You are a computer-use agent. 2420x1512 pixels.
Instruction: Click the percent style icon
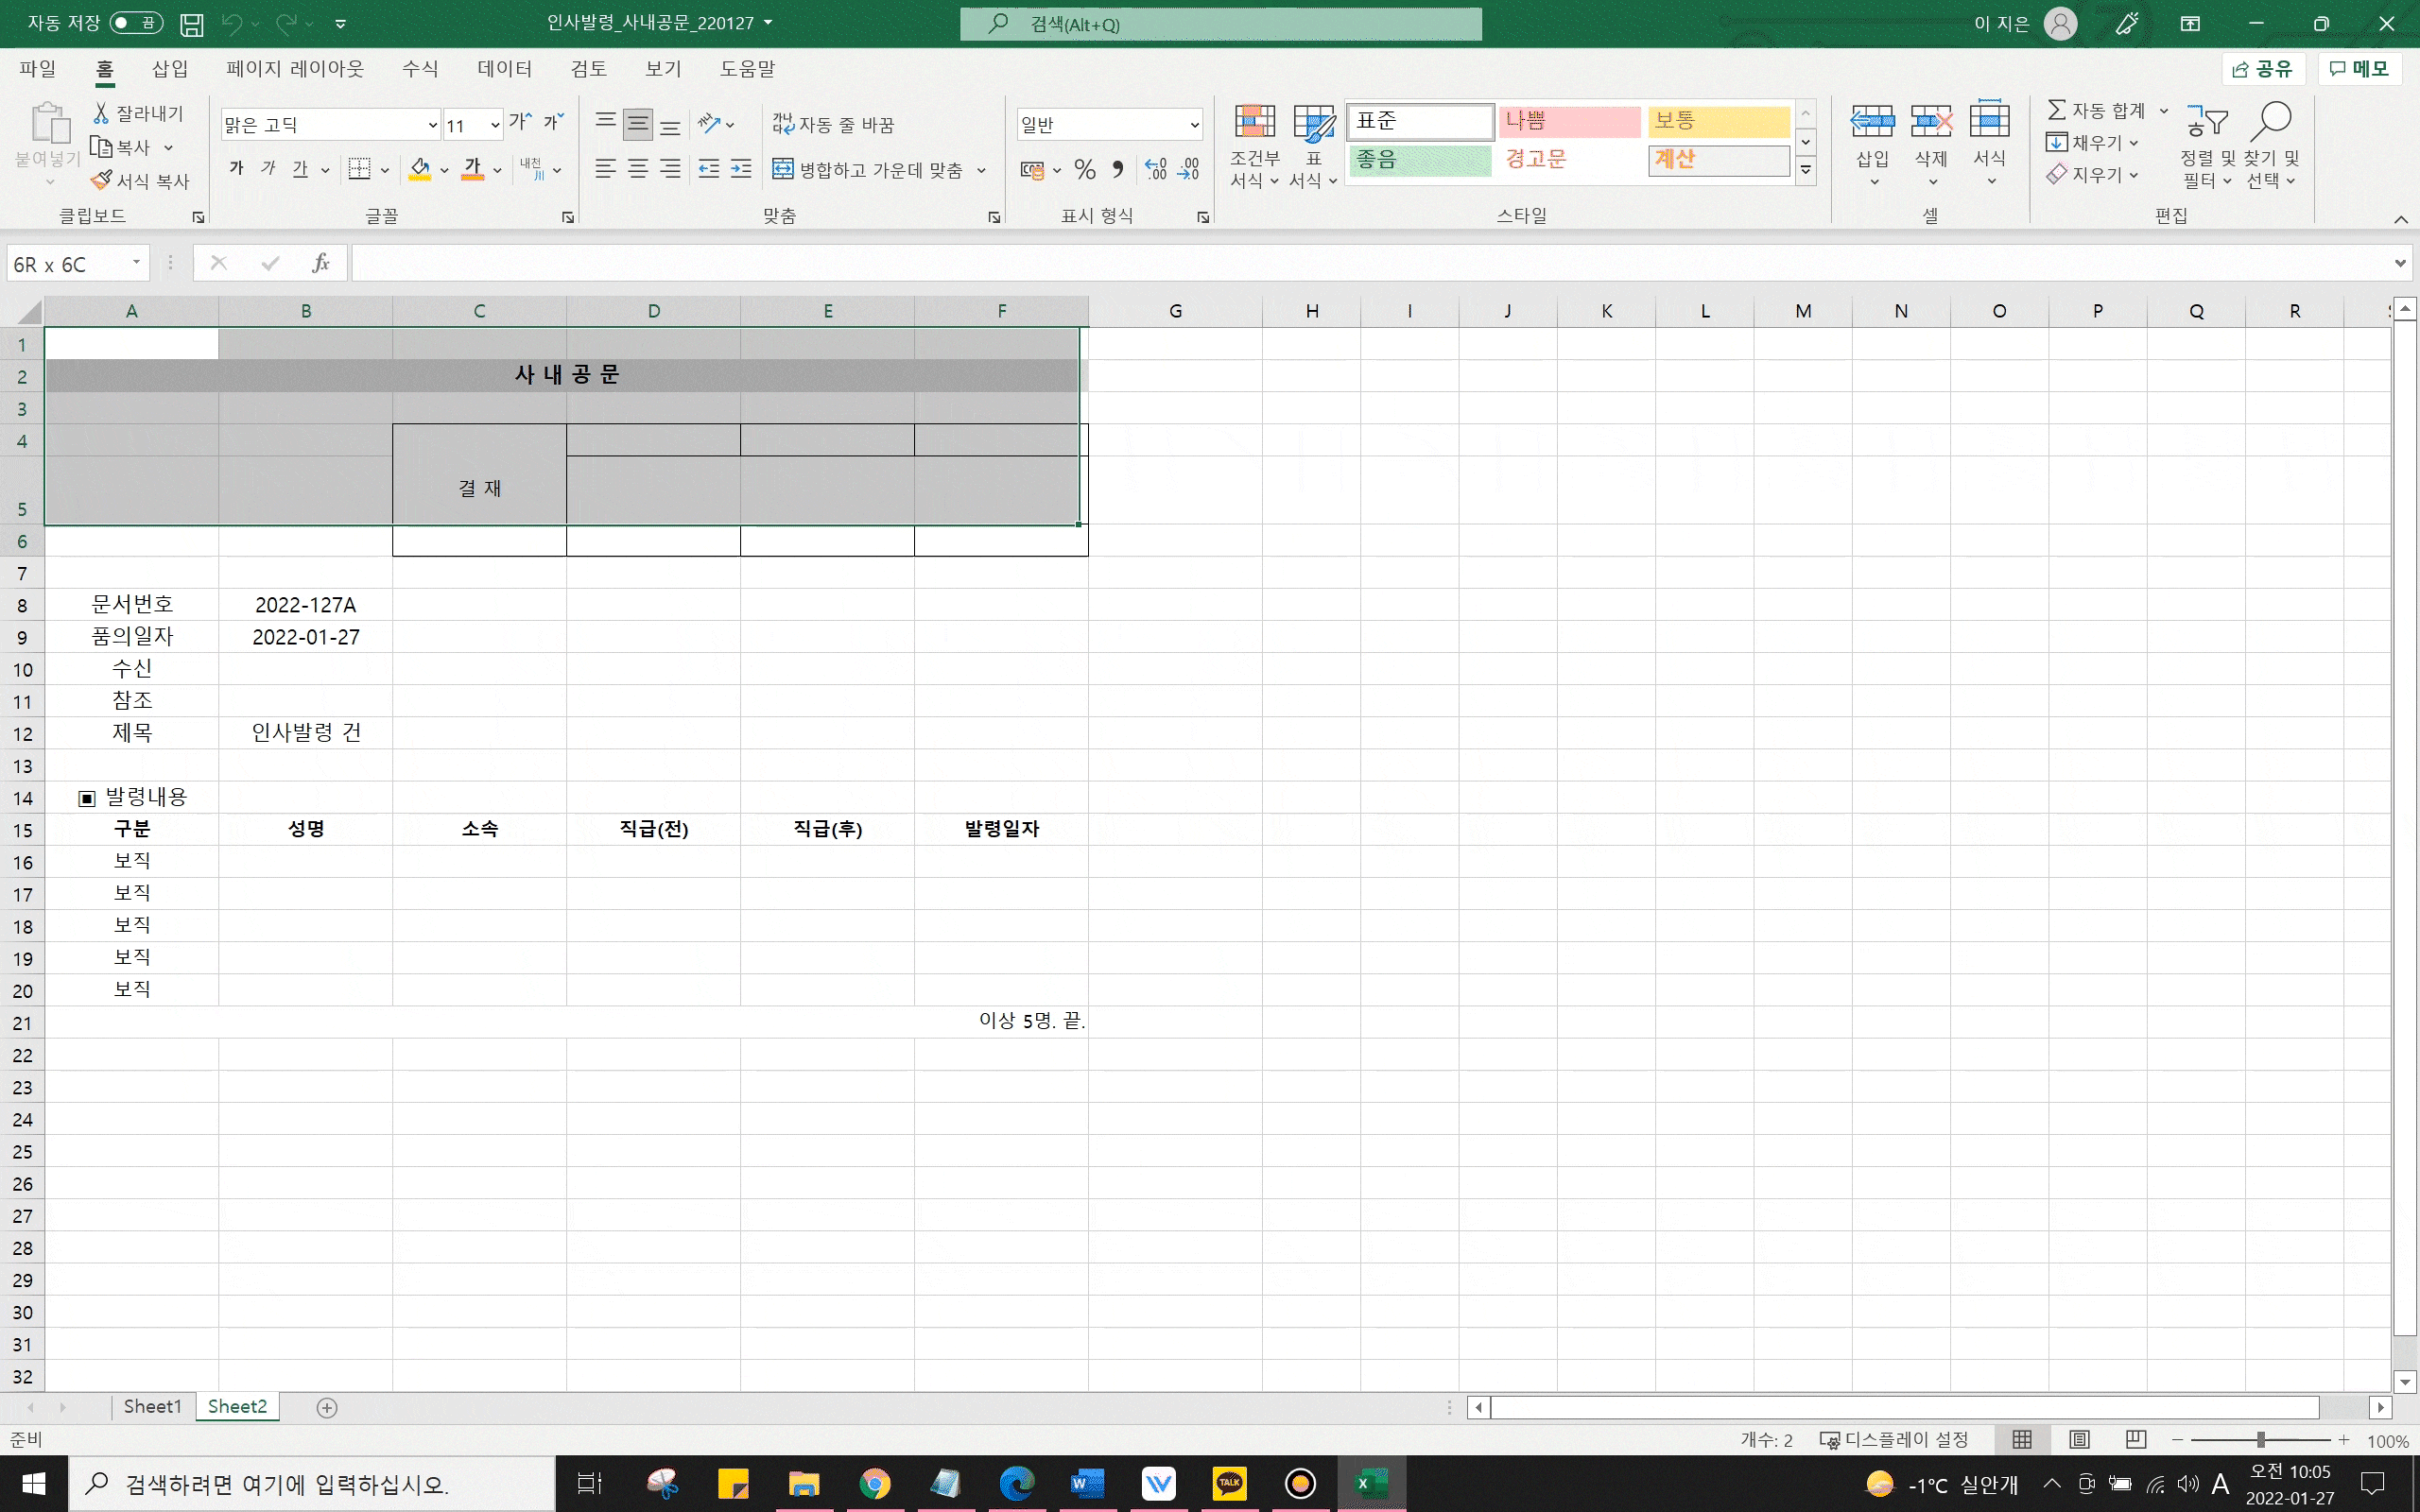(1085, 170)
